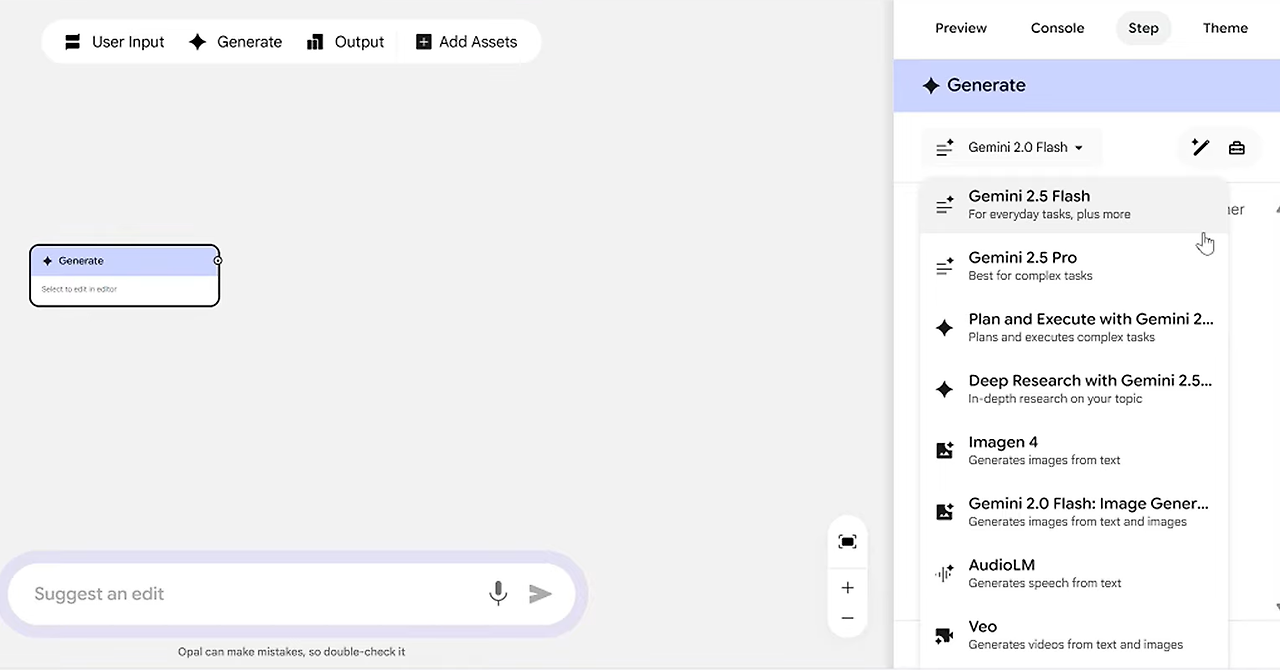Click the toolbox icon
Image resolution: width=1280 pixels, height=670 pixels.
click(x=1237, y=148)
